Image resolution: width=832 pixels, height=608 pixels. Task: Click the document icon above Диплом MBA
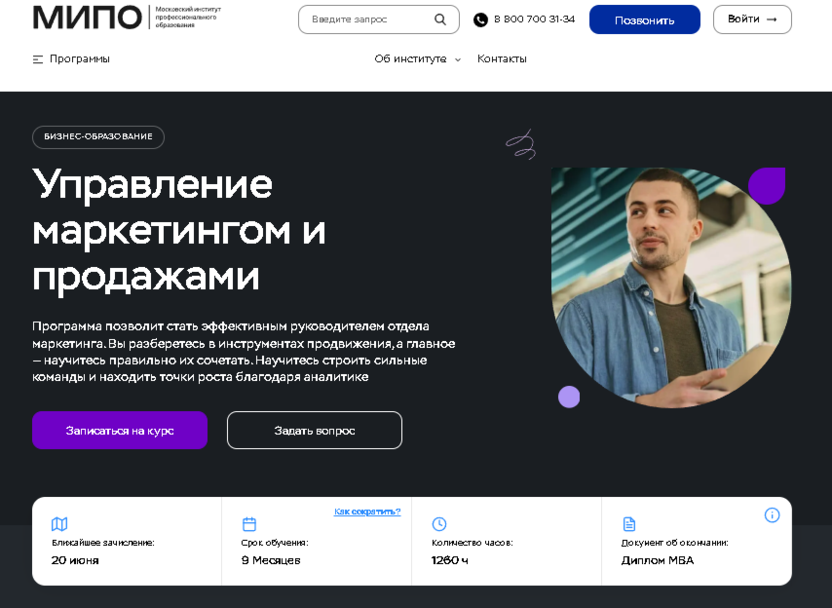(x=629, y=524)
